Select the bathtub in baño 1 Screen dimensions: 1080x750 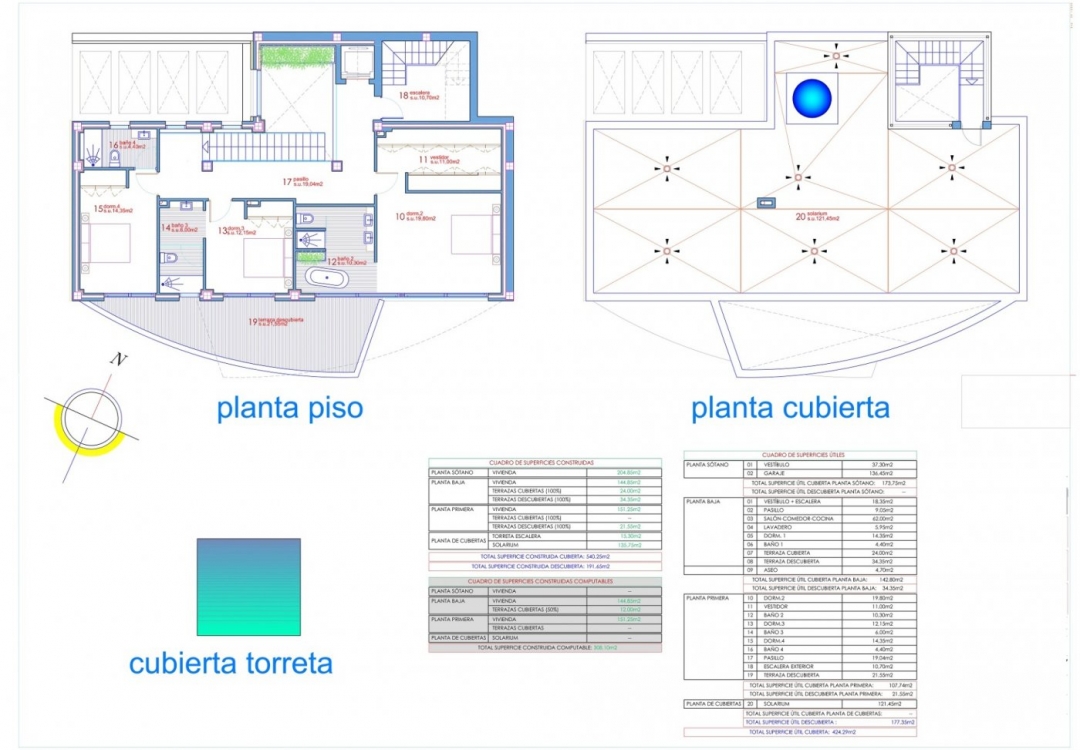327,277
